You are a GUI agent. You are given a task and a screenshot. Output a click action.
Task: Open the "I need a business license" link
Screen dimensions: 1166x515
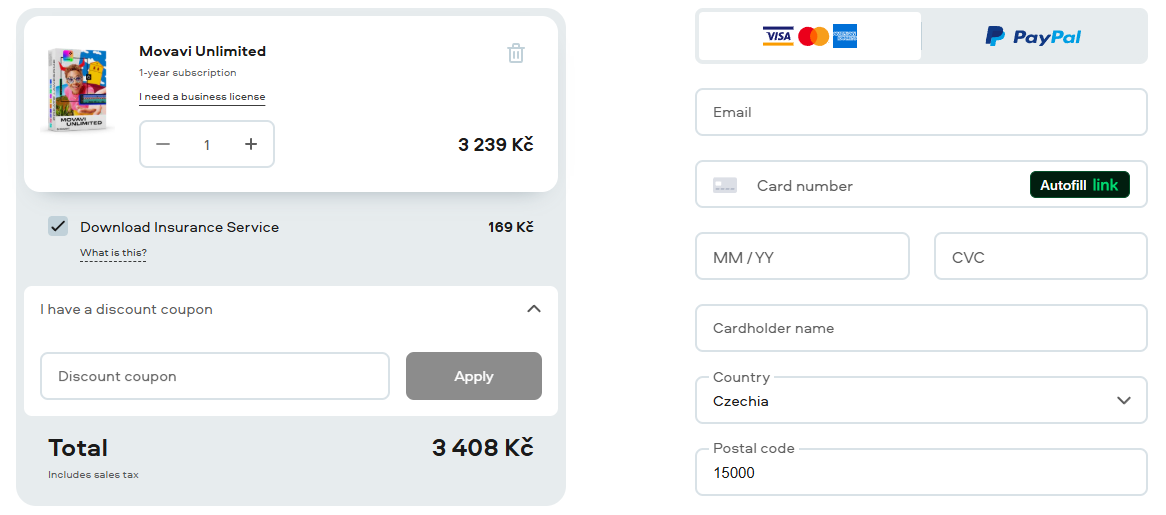202,97
